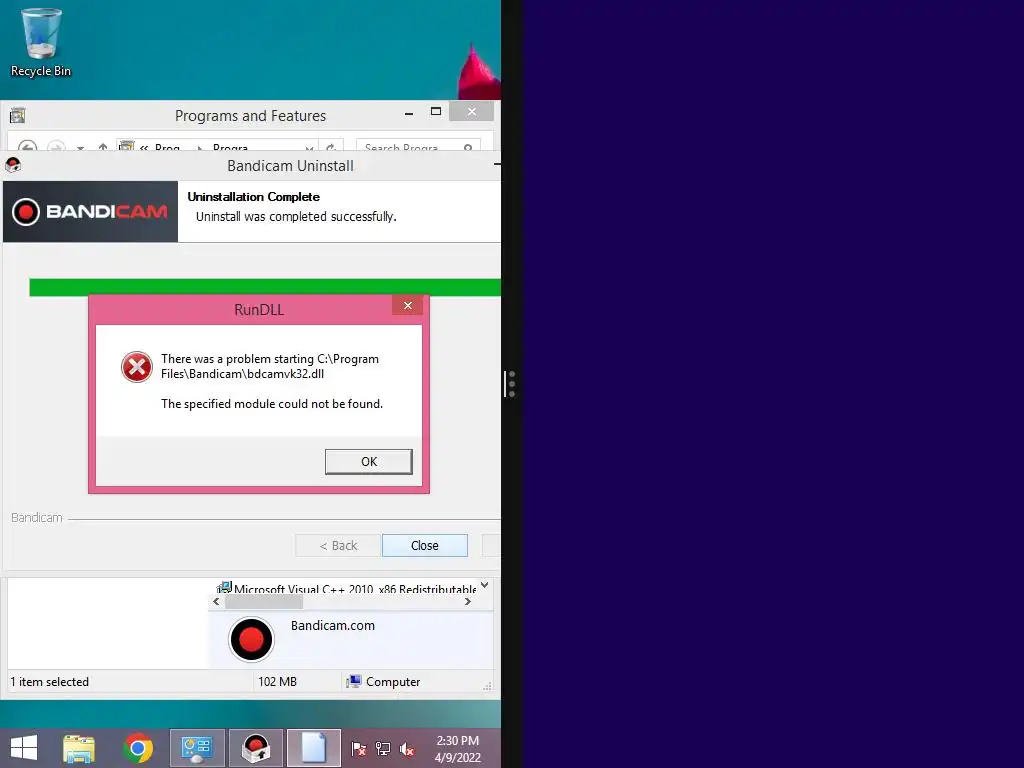Screen dimensions: 1024x768
Task: Select Microsoft Visual C++ 2010 x86 Redistributable entry
Action: [346, 588]
